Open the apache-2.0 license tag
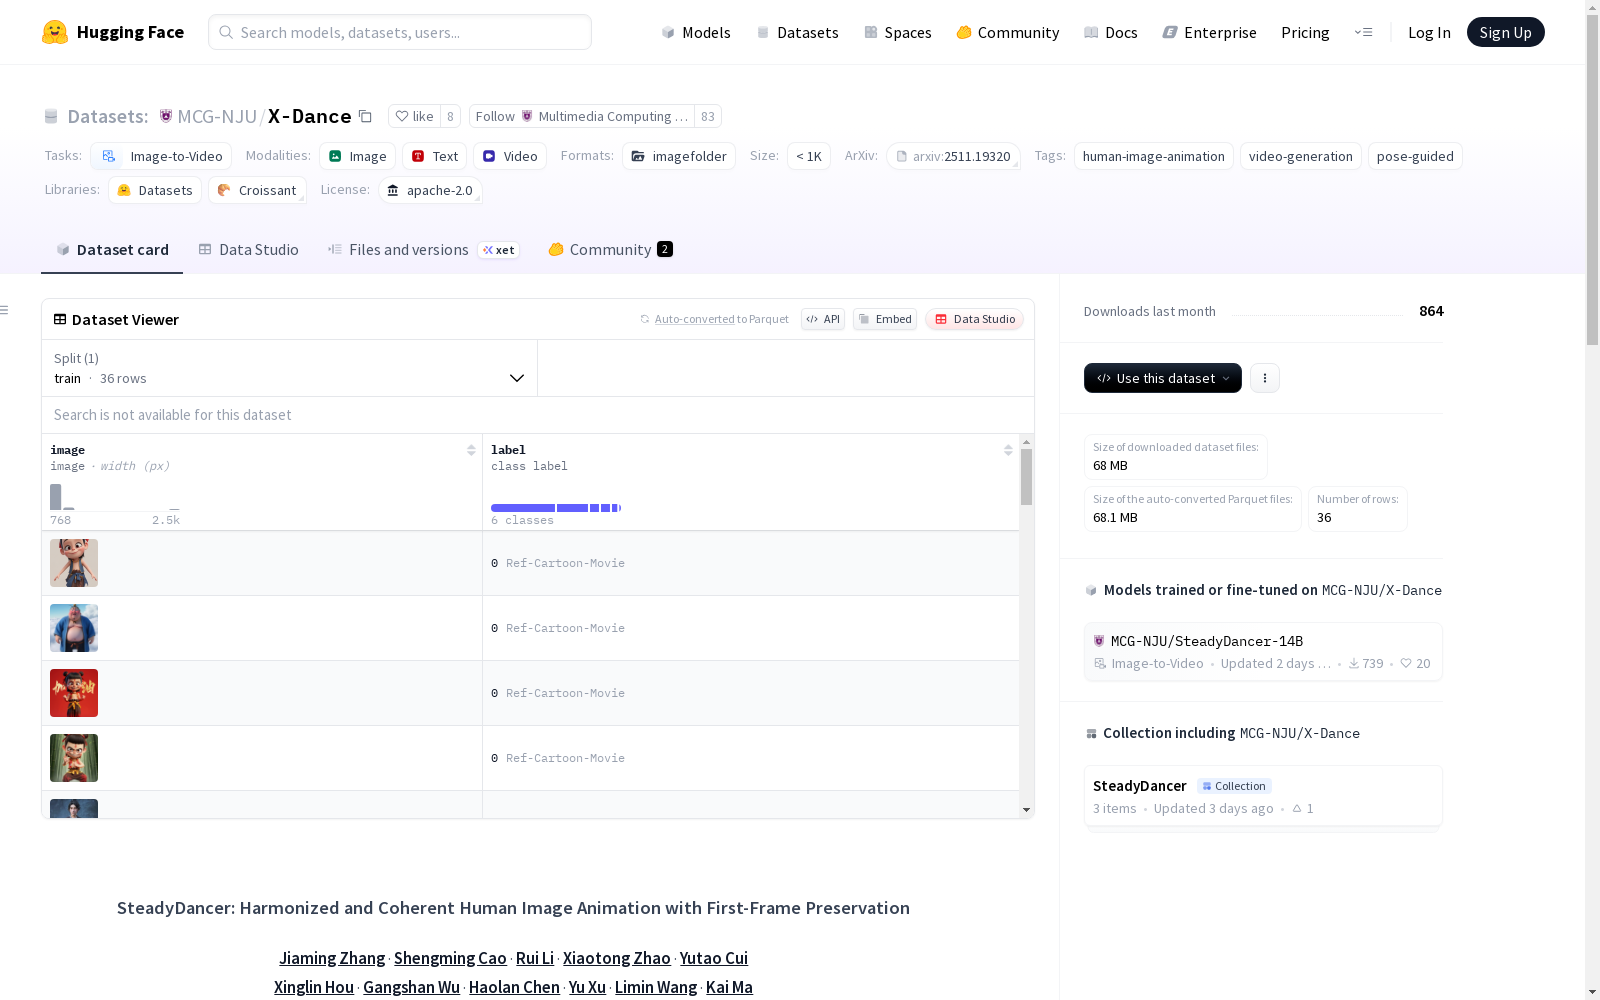Screen dimensions: 1600x1000 coord(430,190)
